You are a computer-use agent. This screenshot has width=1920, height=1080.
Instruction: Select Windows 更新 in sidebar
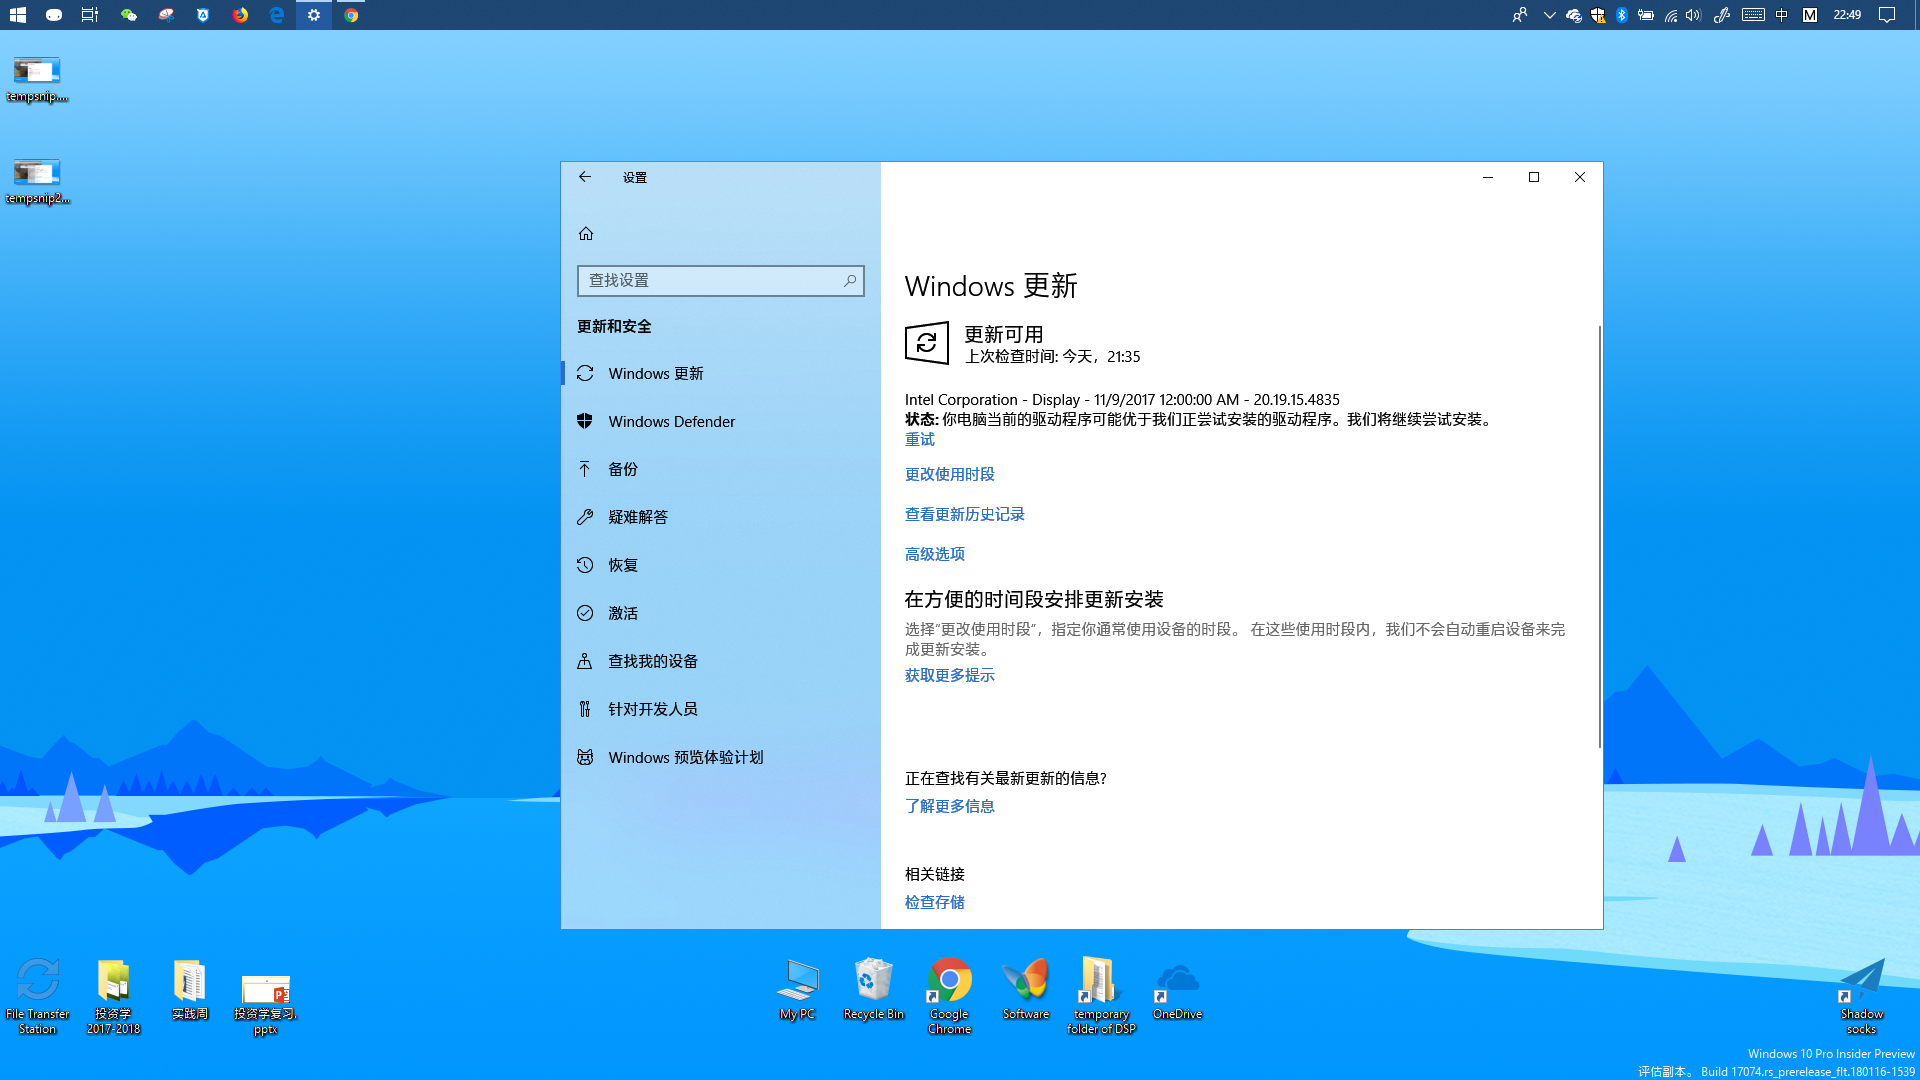pyautogui.click(x=720, y=373)
